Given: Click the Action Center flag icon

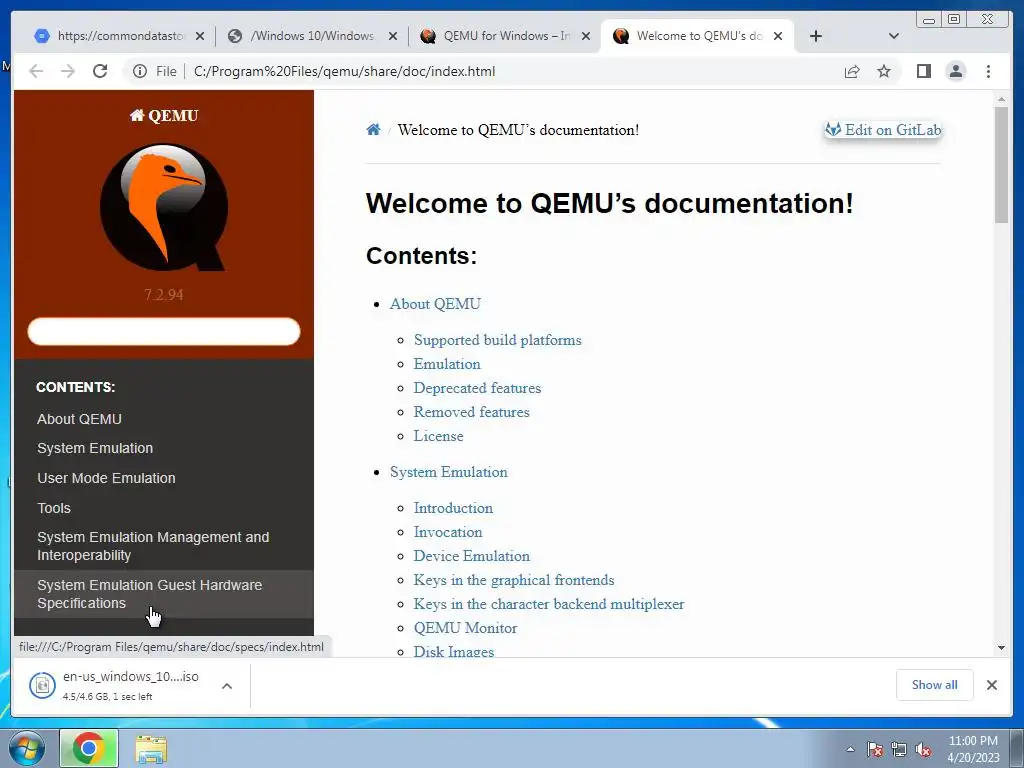Looking at the screenshot, I should tap(874, 750).
